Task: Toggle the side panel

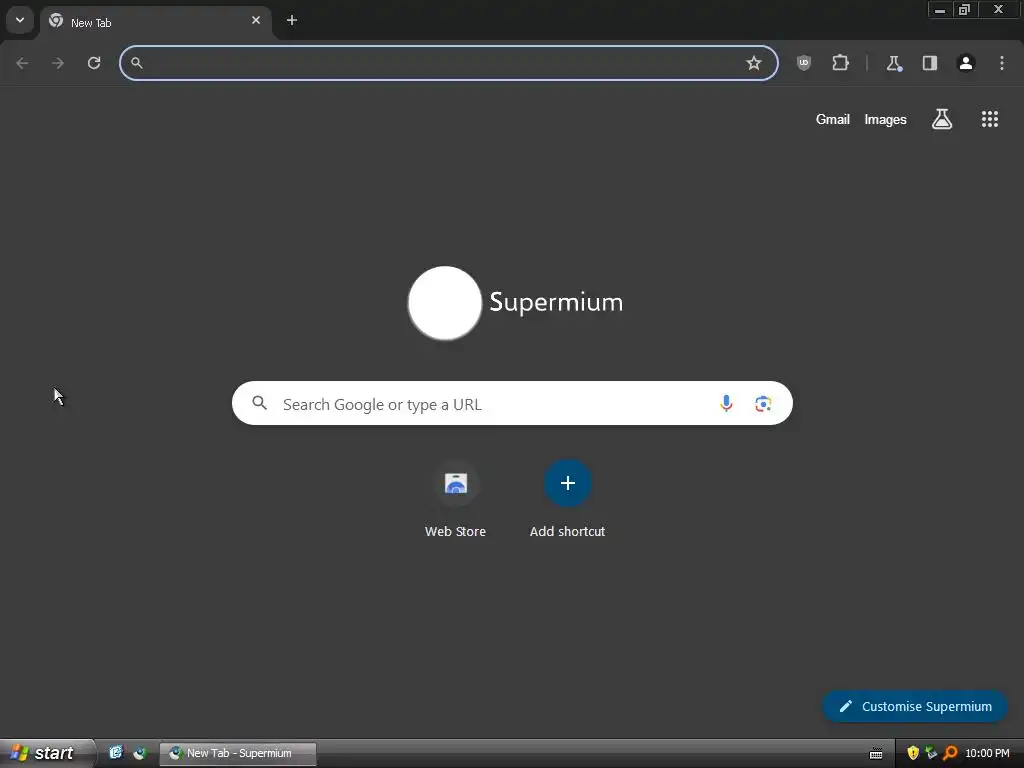Action: [930, 63]
